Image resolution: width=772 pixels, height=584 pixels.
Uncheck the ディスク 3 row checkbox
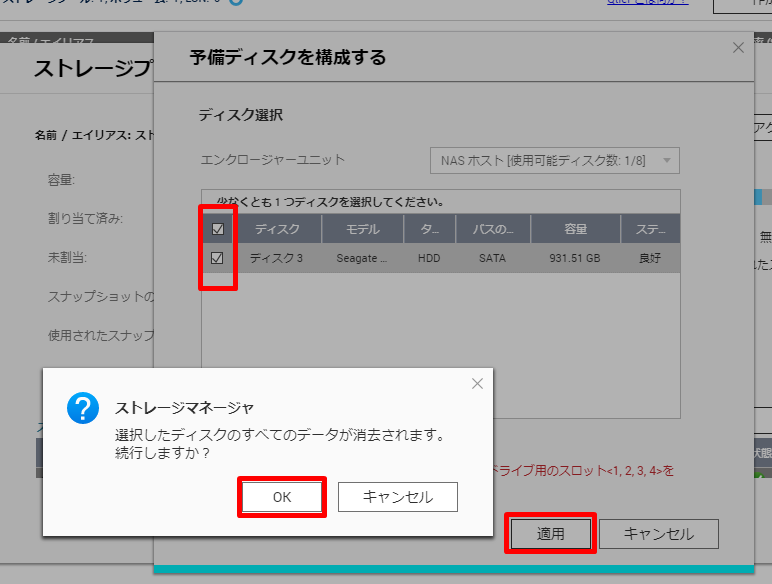pos(218,258)
